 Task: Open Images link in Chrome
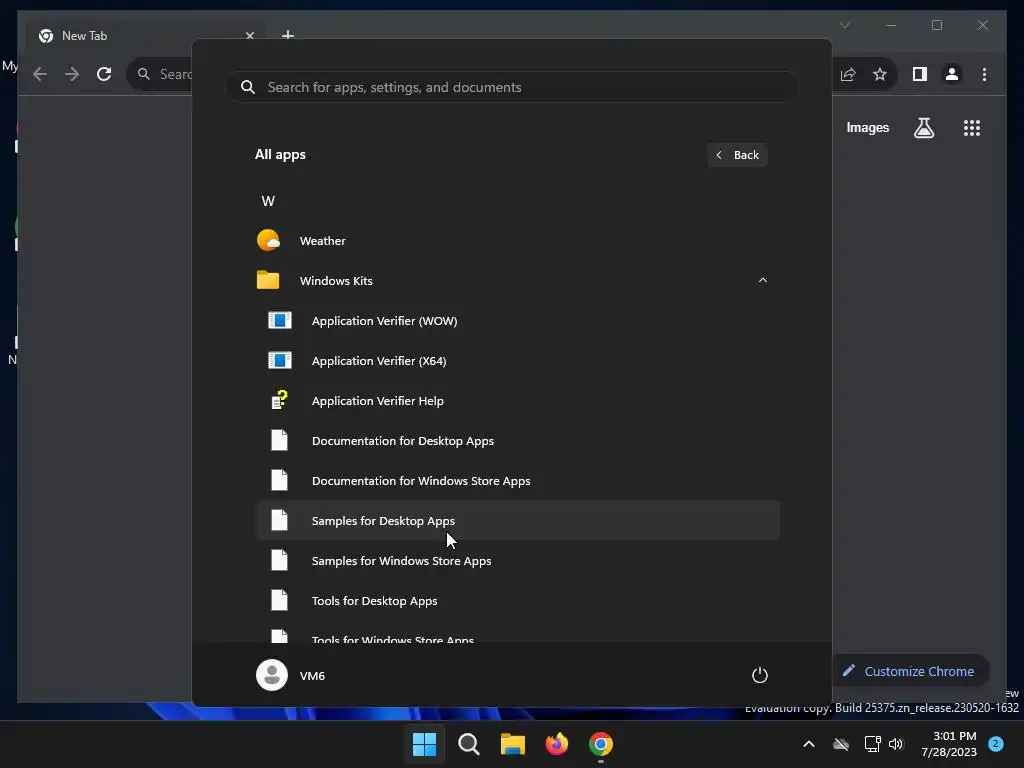867,127
